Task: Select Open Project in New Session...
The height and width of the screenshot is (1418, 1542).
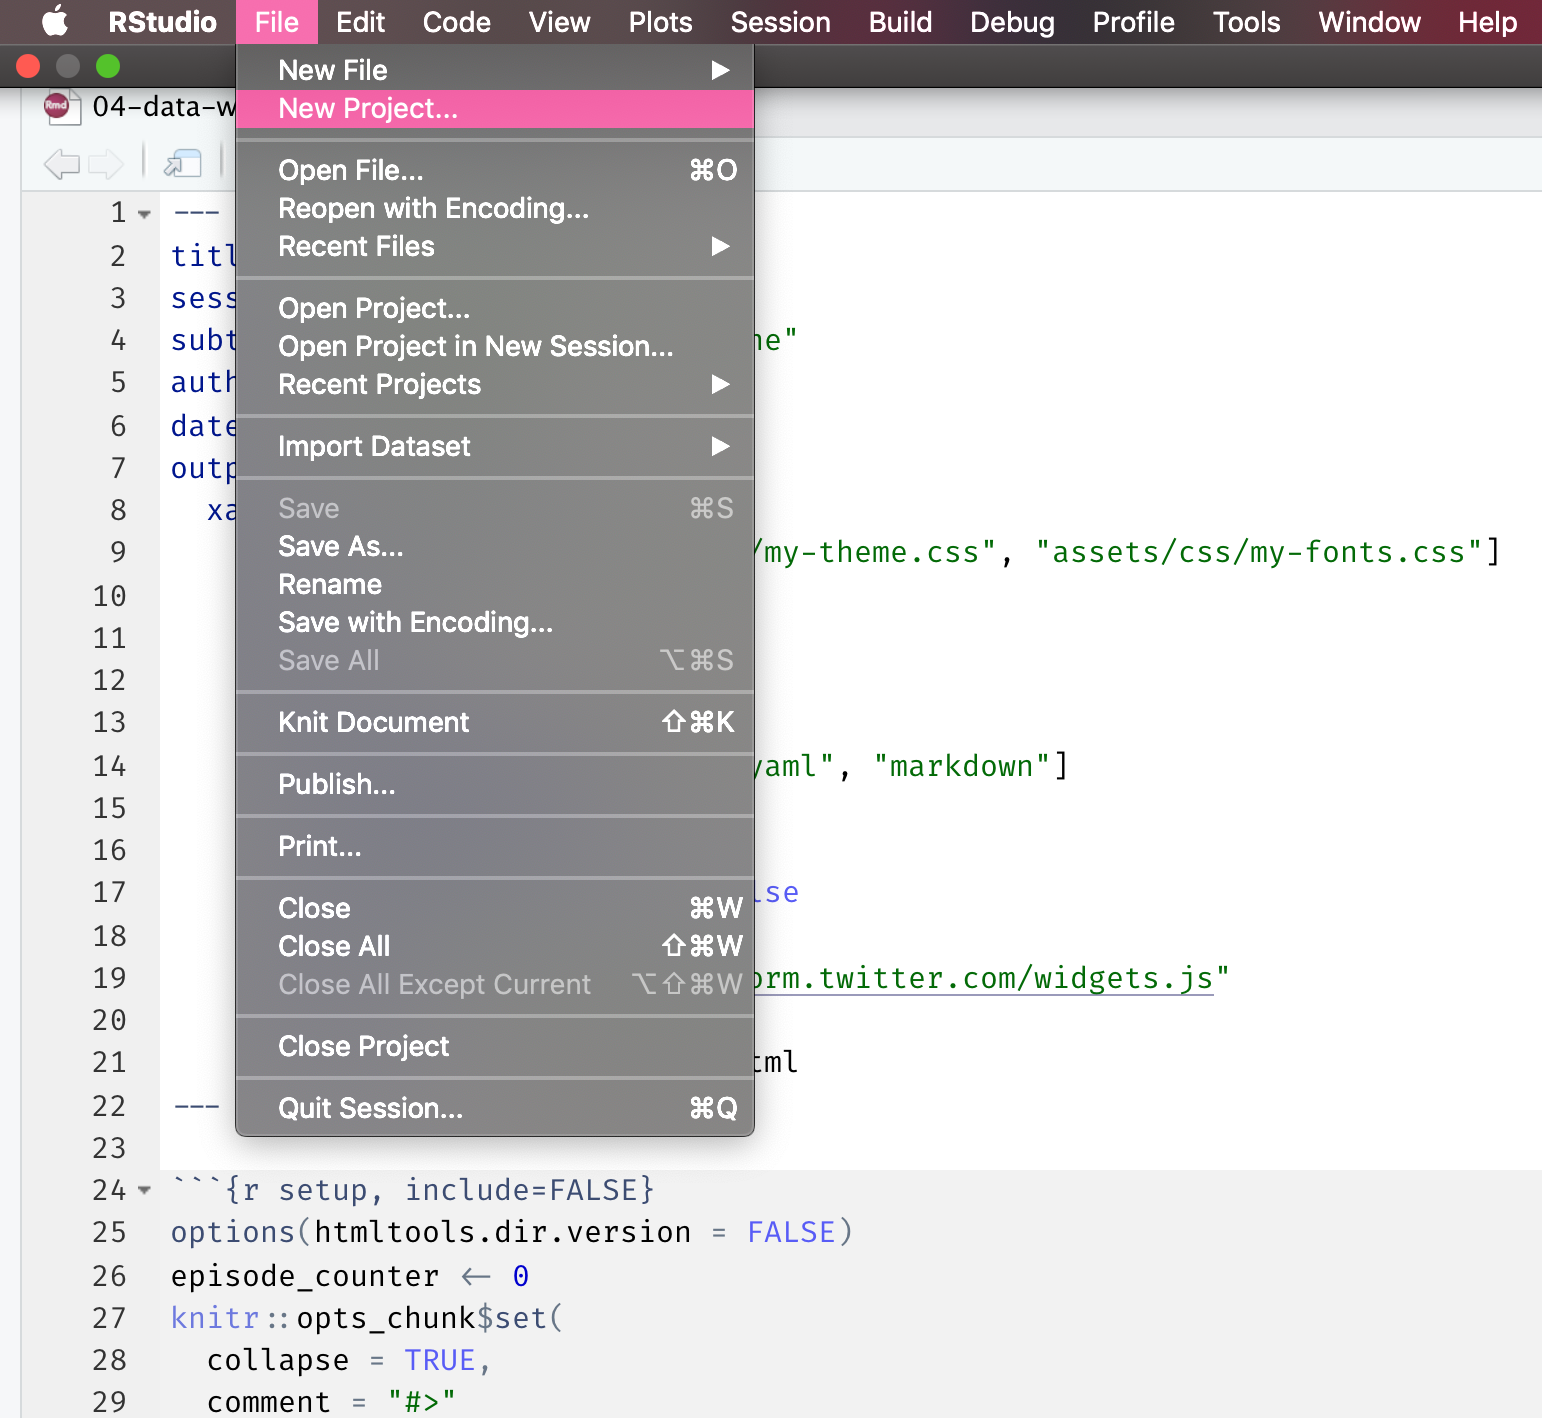Action: 495,346
